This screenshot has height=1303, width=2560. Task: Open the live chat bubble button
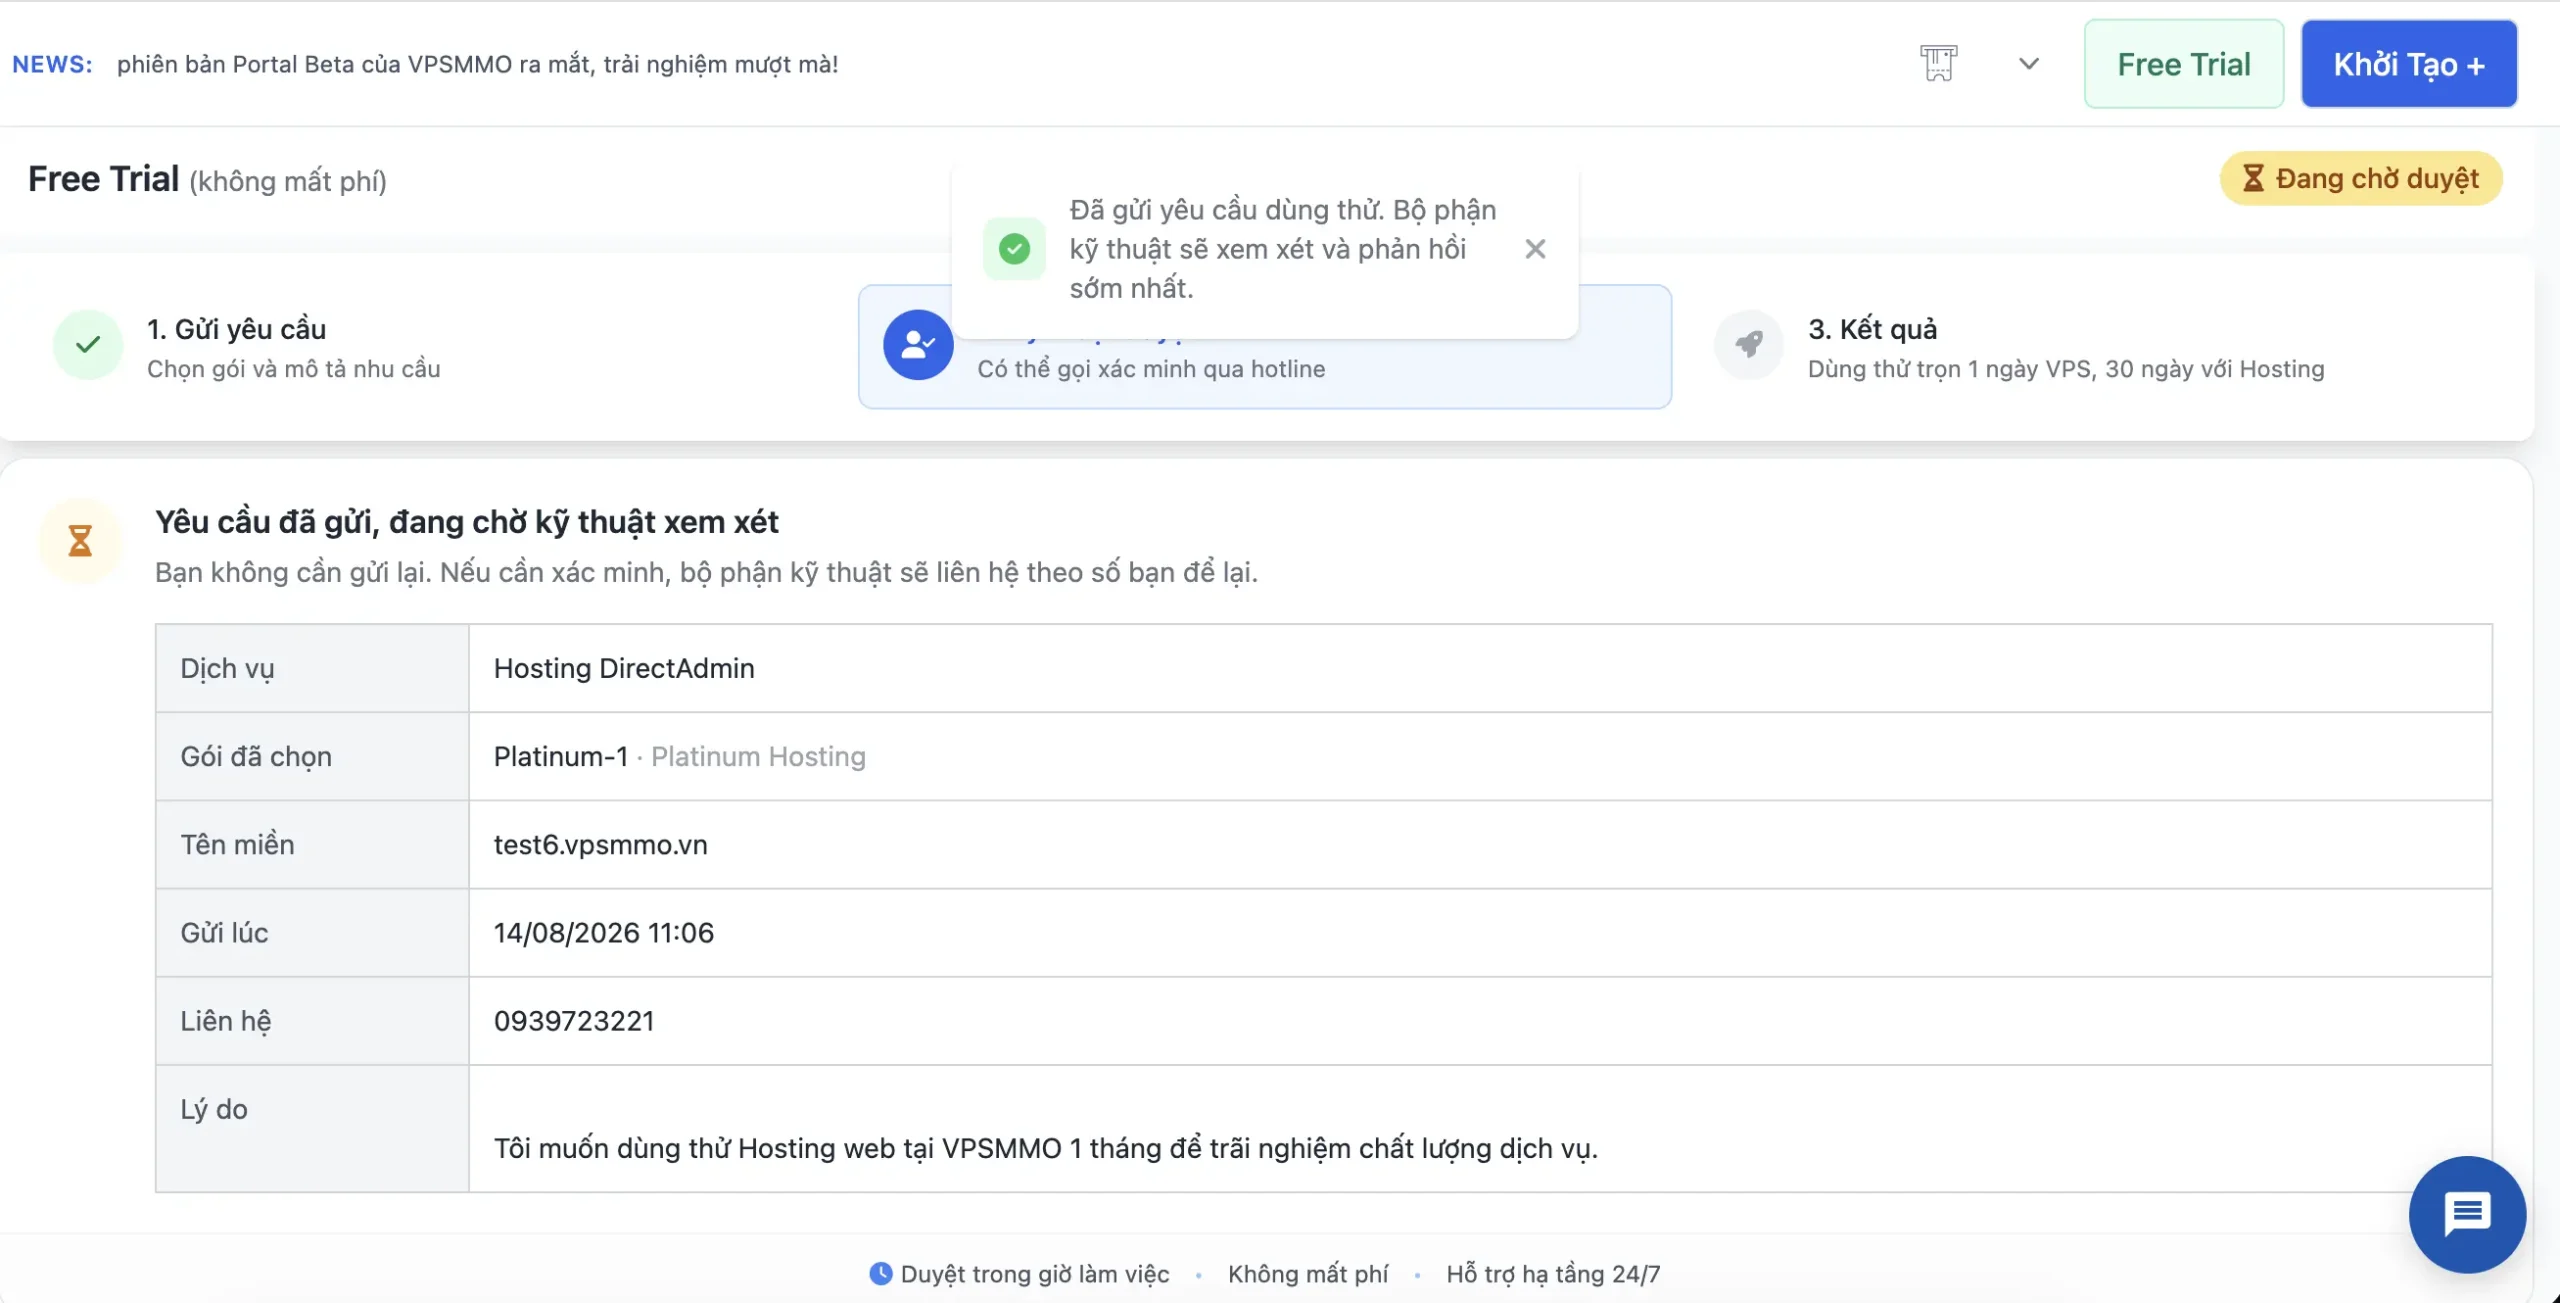coord(2467,1214)
